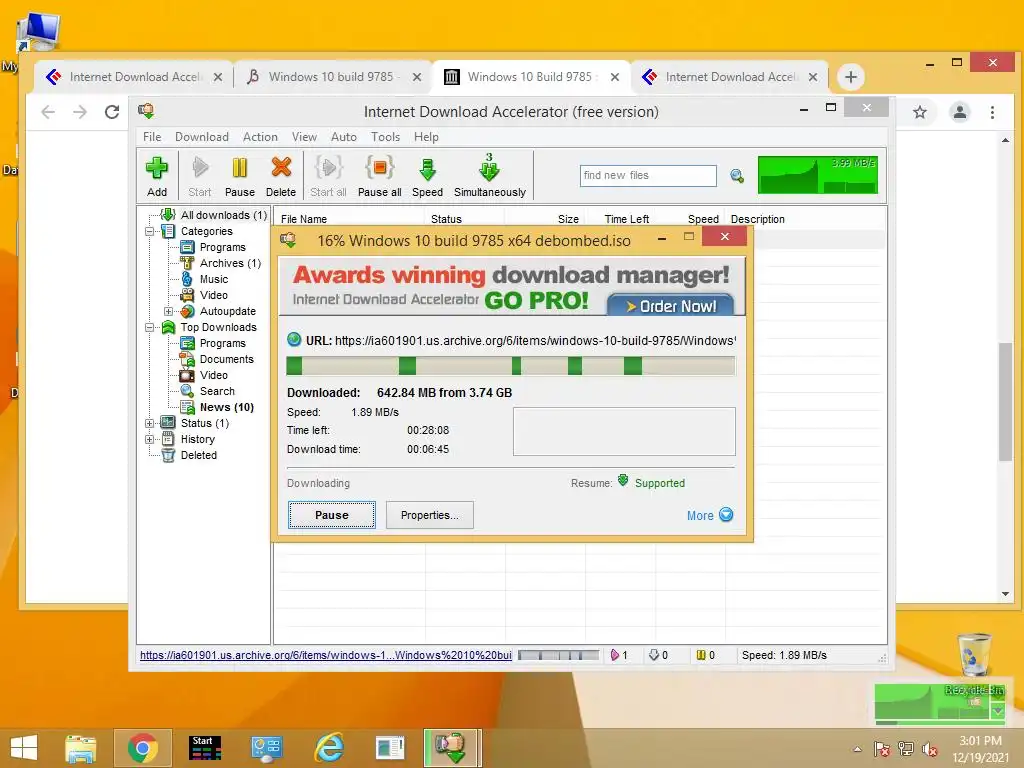Click Pause button in download dialog
The width and height of the screenshot is (1024, 768).
pyautogui.click(x=332, y=515)
